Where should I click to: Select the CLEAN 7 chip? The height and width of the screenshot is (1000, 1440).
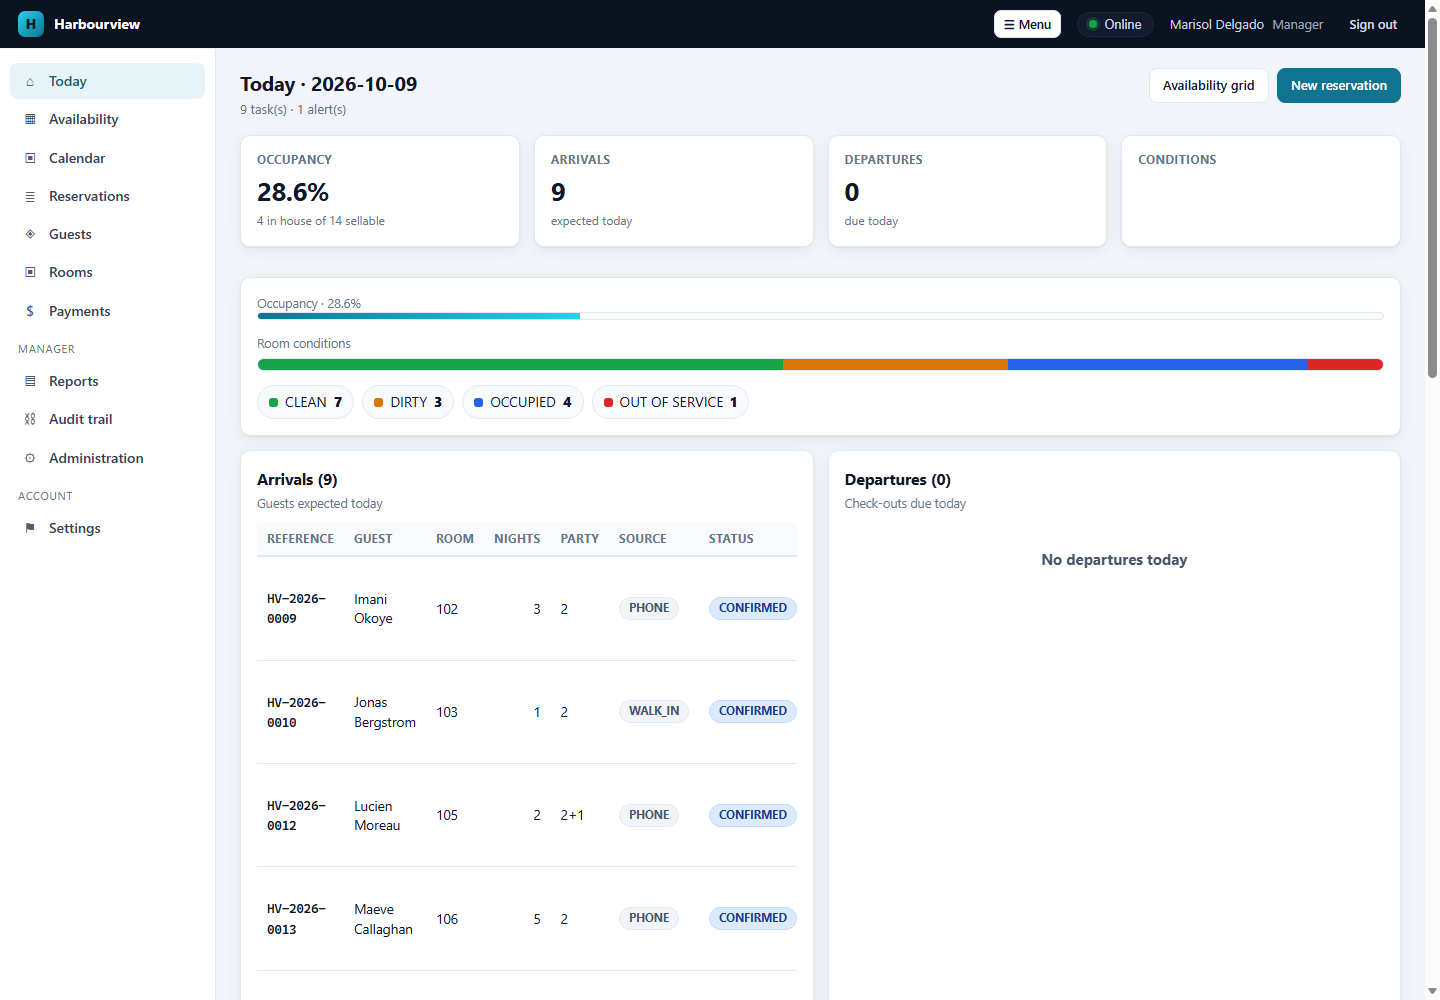tap(305, 402)
